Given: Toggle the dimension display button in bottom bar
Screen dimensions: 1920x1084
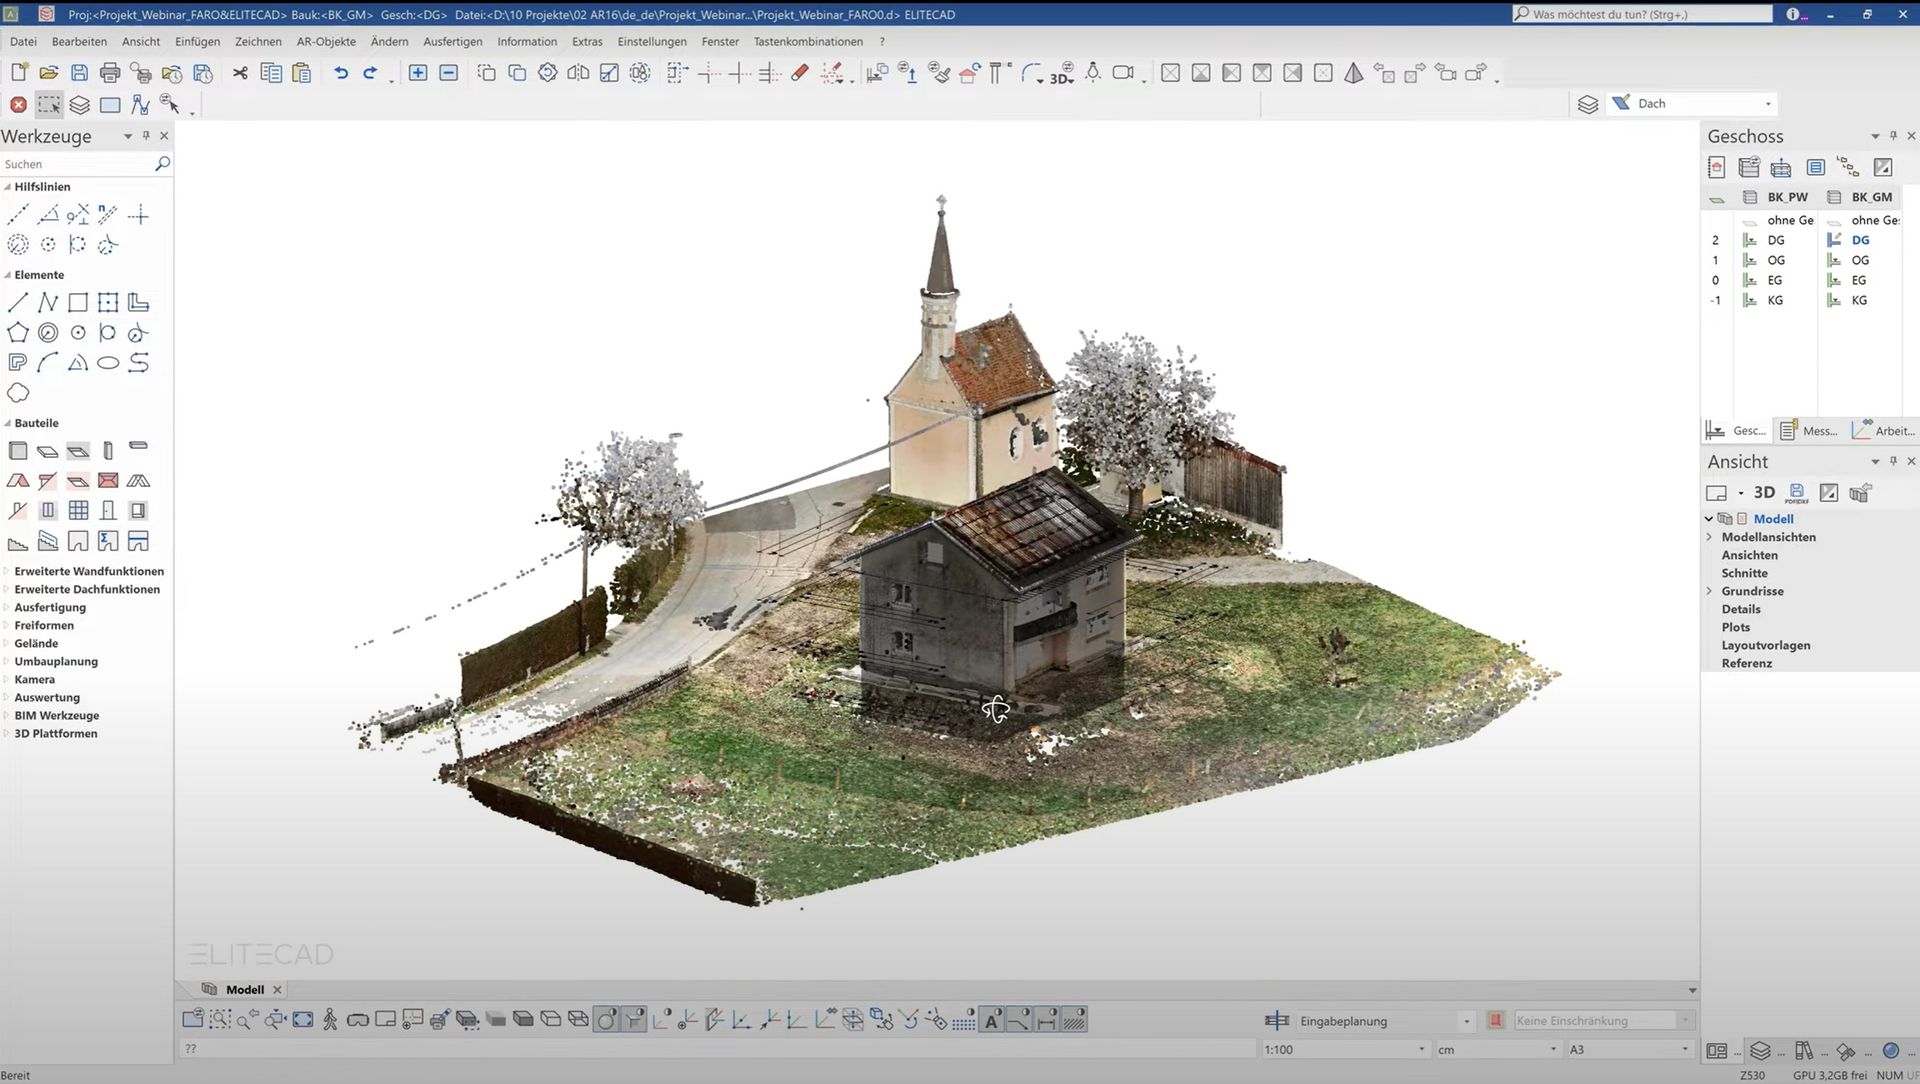Looking at the screenshot, I should [1046, 1020].
